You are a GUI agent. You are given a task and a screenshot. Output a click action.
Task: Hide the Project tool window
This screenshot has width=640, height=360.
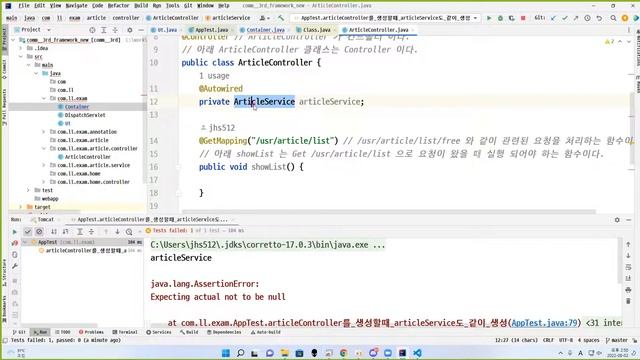pos(141,30)
